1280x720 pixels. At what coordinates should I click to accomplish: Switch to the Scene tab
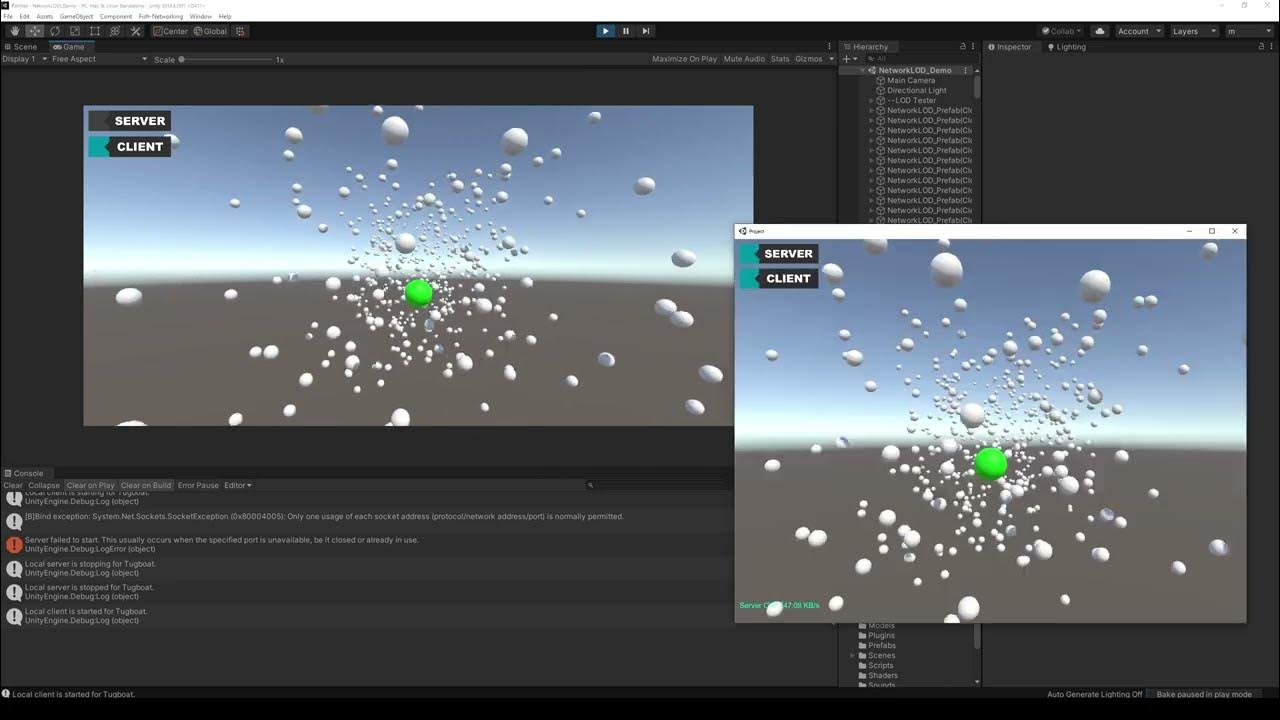pos(21,47)
